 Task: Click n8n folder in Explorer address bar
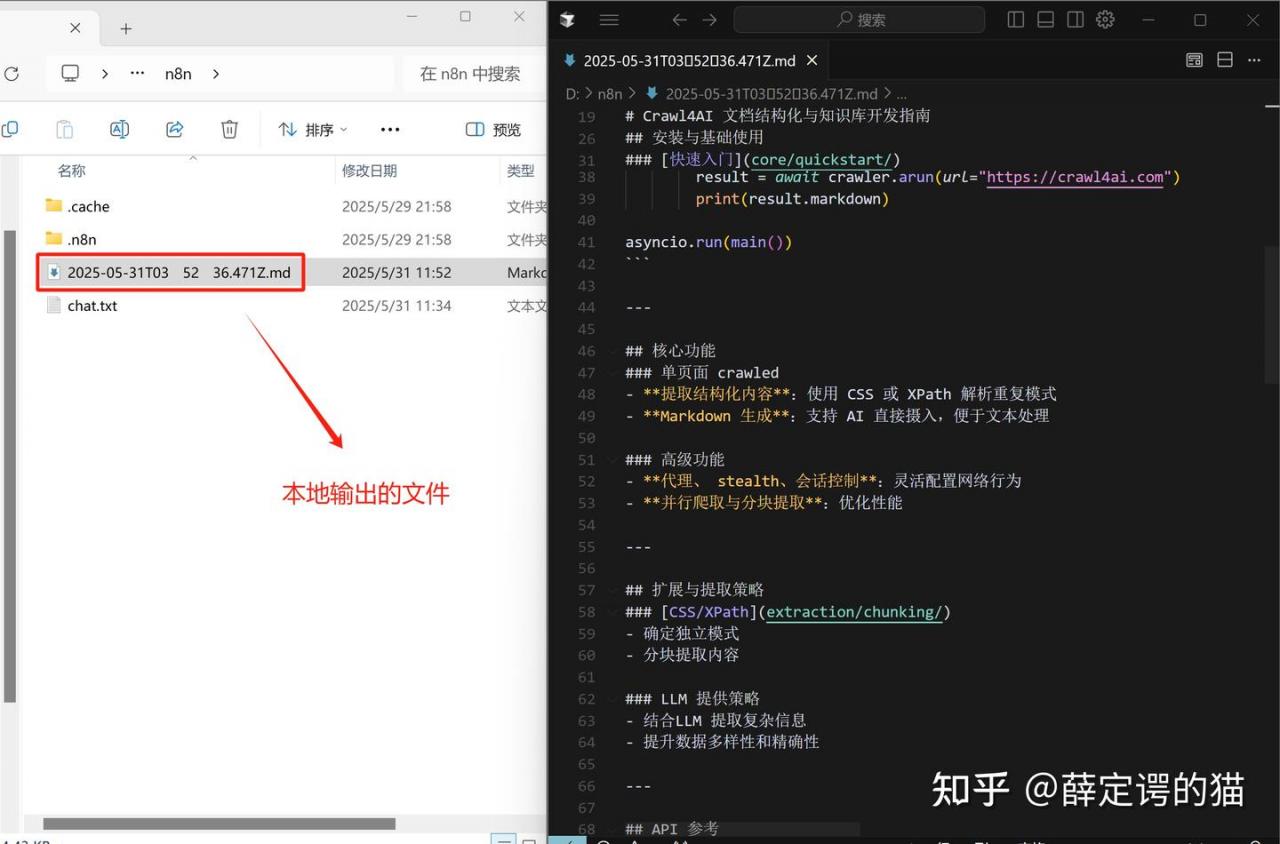tap(178, 73)
